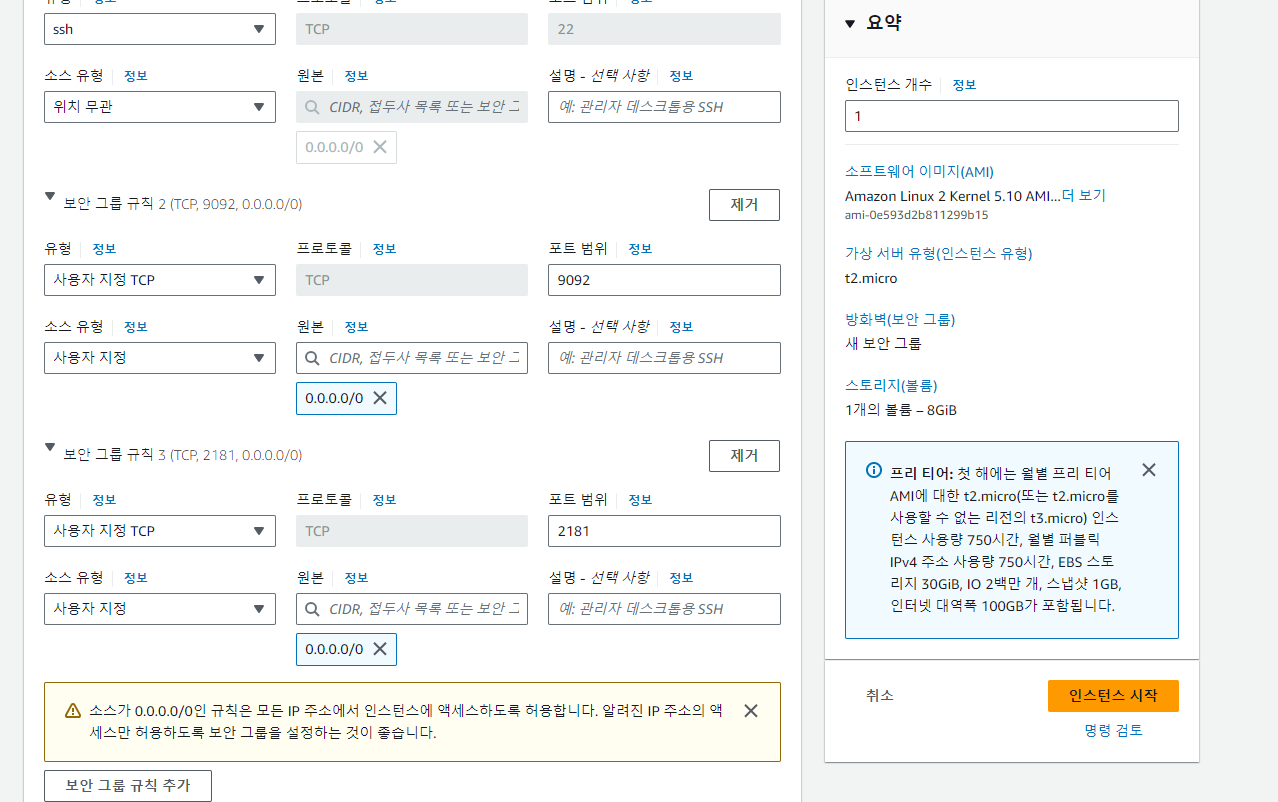Click 더 보기 link for AMI name

pyautogui.click(x=1084, y=196)
